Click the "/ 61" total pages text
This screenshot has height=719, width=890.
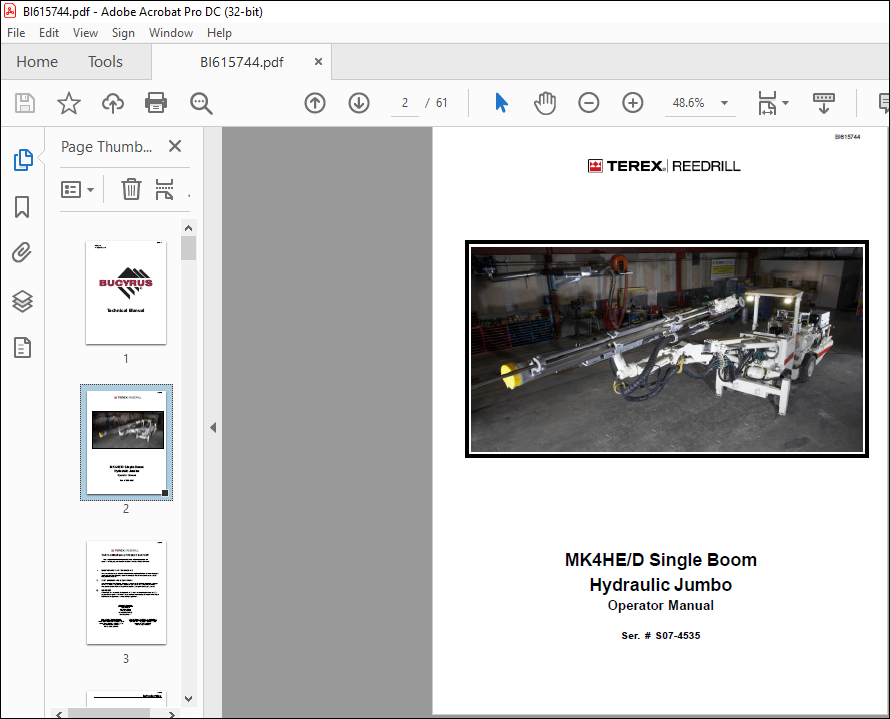pos(436,103)
